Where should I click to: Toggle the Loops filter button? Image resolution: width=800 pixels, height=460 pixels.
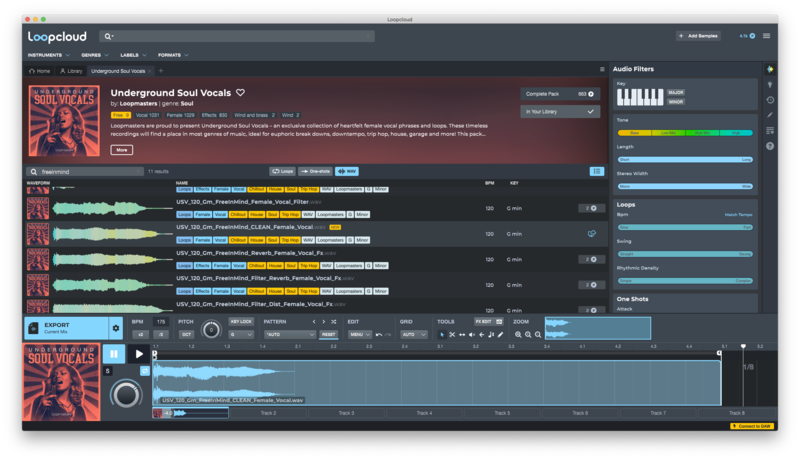[282, 171]
